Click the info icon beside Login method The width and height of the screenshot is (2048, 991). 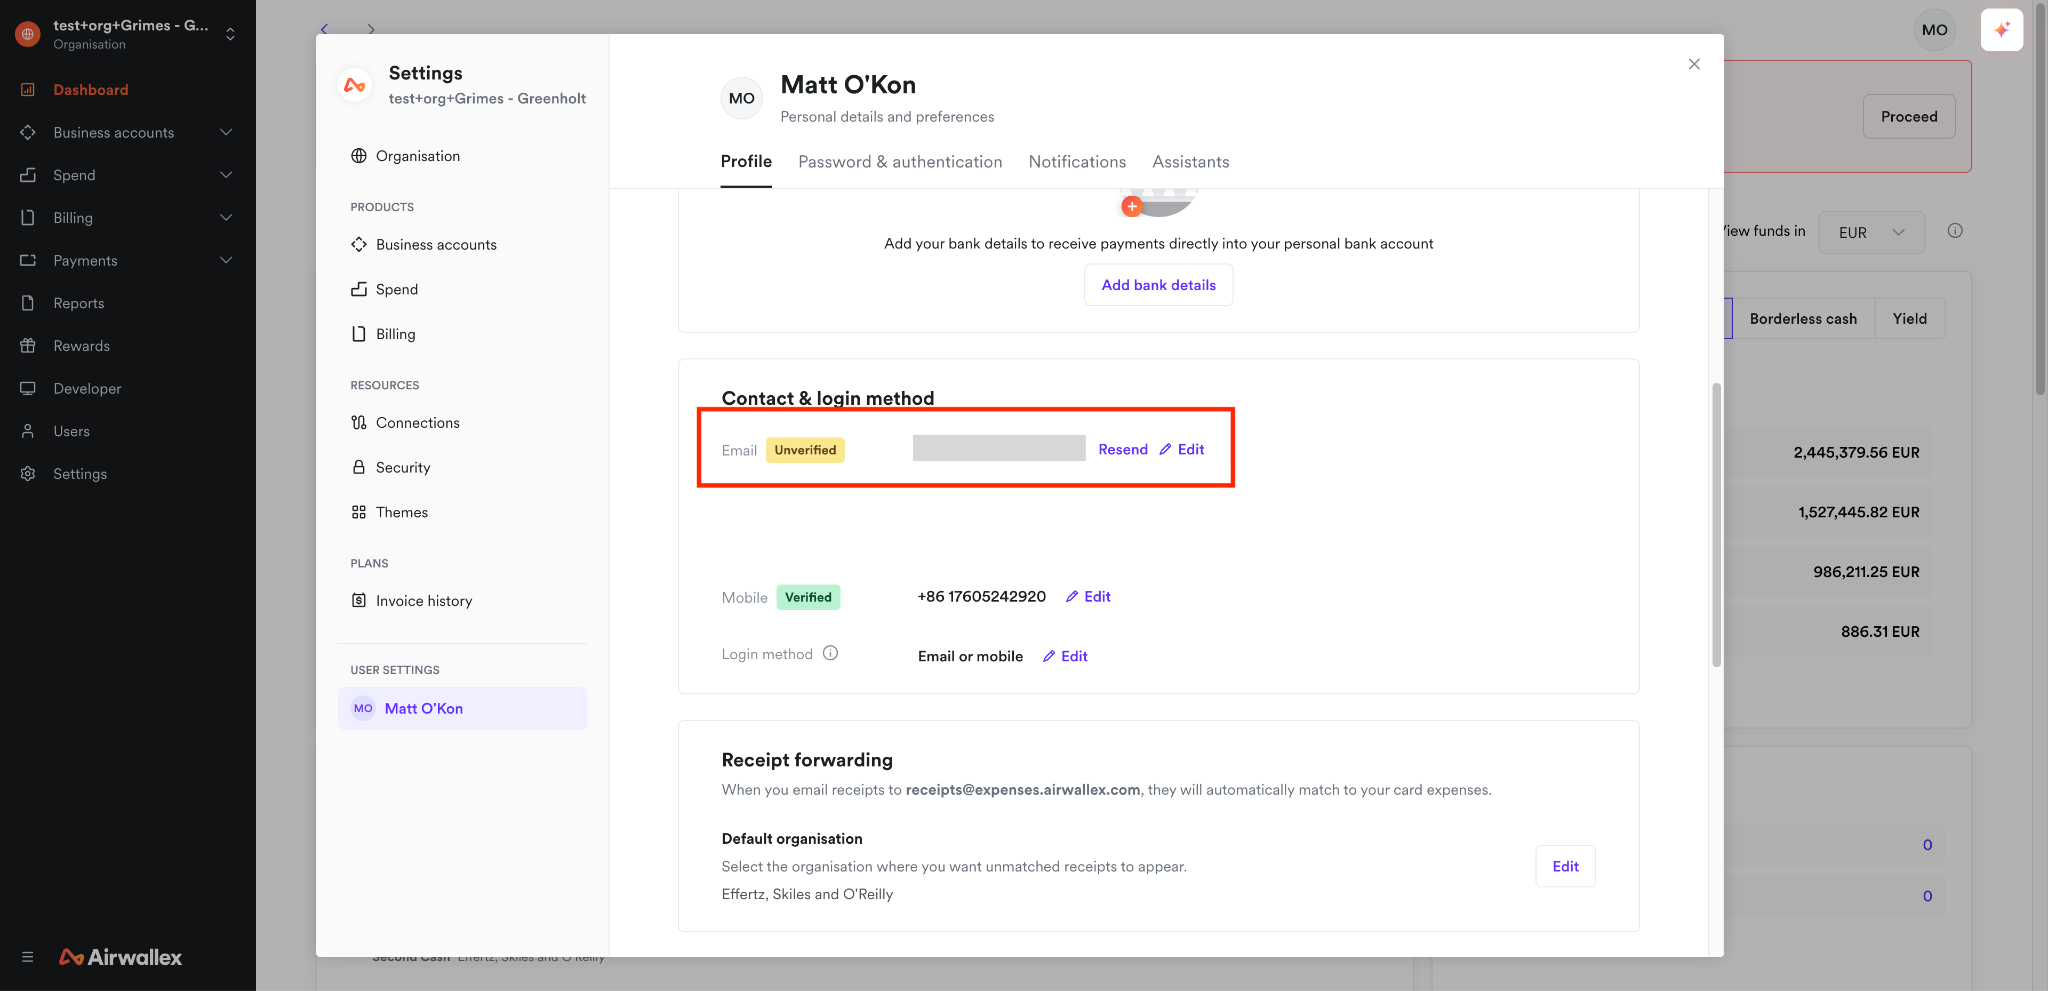tap(830, 653)
